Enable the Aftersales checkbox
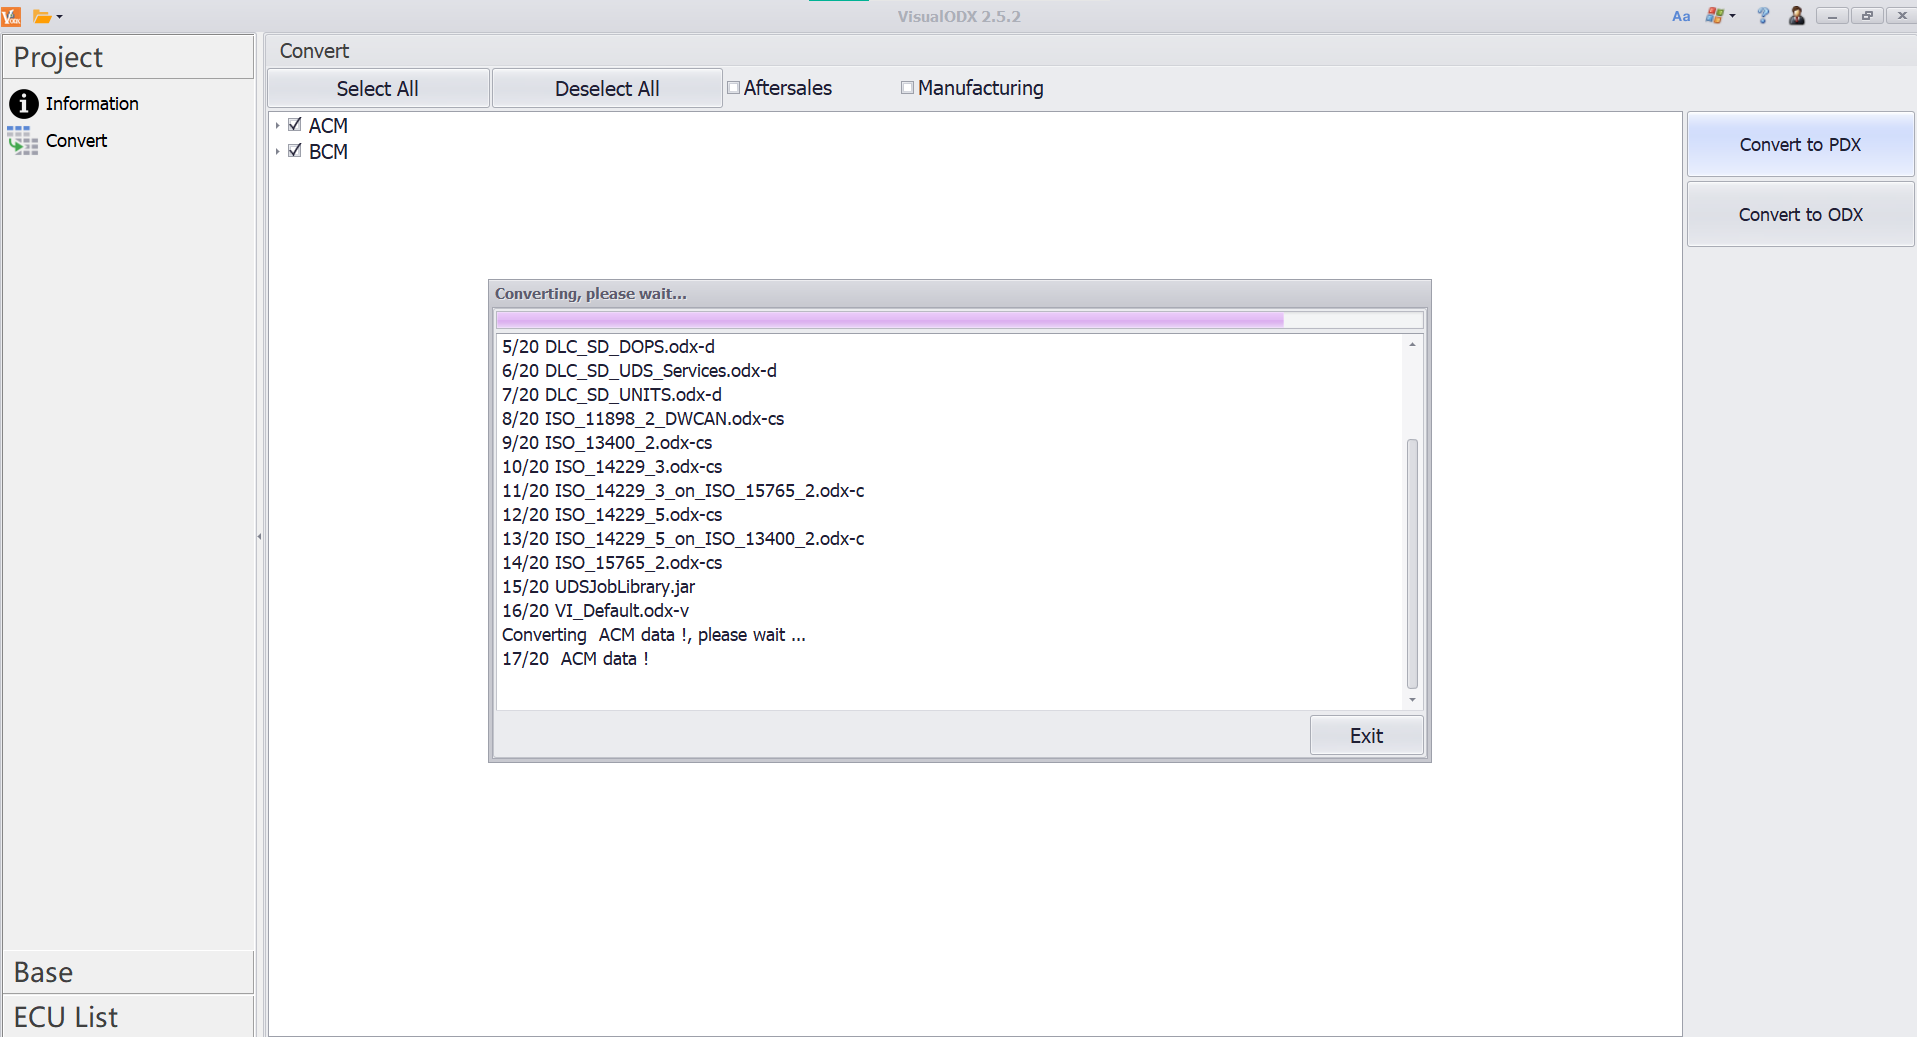The image size is (1917, 1037). 734,88
